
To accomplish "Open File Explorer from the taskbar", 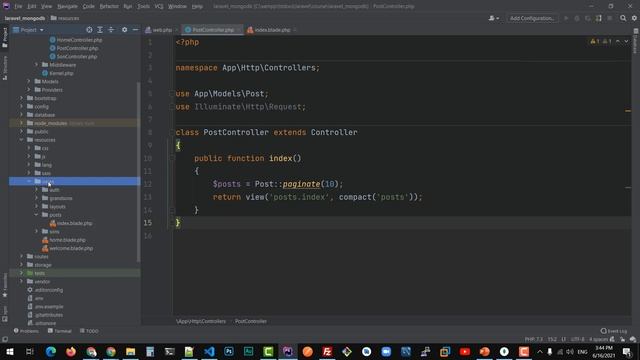I will click(x=131, y=351).
